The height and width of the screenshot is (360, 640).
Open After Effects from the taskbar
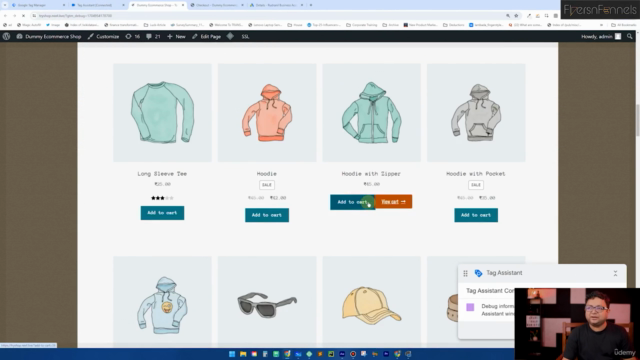point(342,354)
